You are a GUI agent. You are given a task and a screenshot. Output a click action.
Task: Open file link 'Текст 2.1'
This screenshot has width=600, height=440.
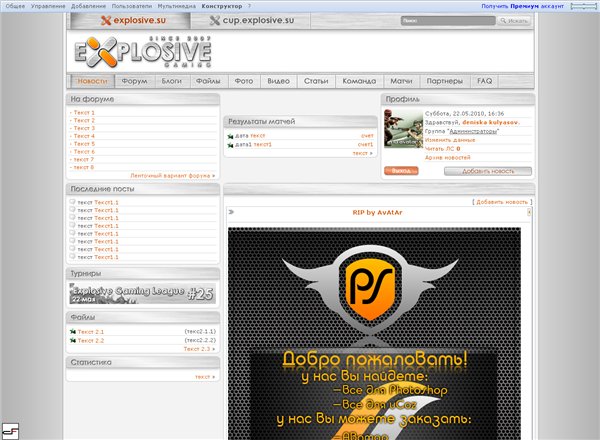click(x=91, y=332)
